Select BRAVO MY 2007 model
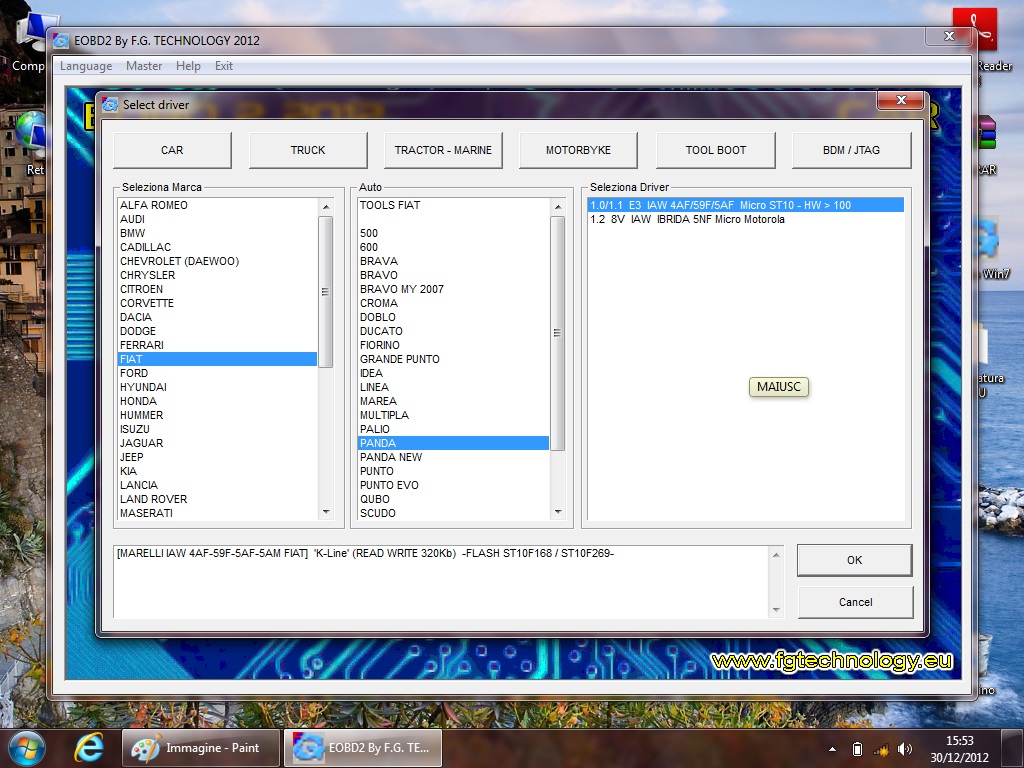The height and width of the screenshot is (768, 1024). point(453,289)
